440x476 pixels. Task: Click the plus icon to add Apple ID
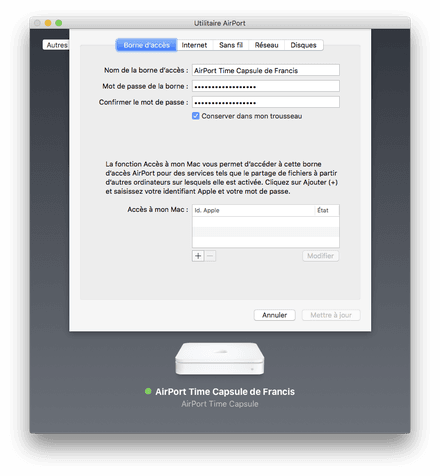click(x=198, y=256)
